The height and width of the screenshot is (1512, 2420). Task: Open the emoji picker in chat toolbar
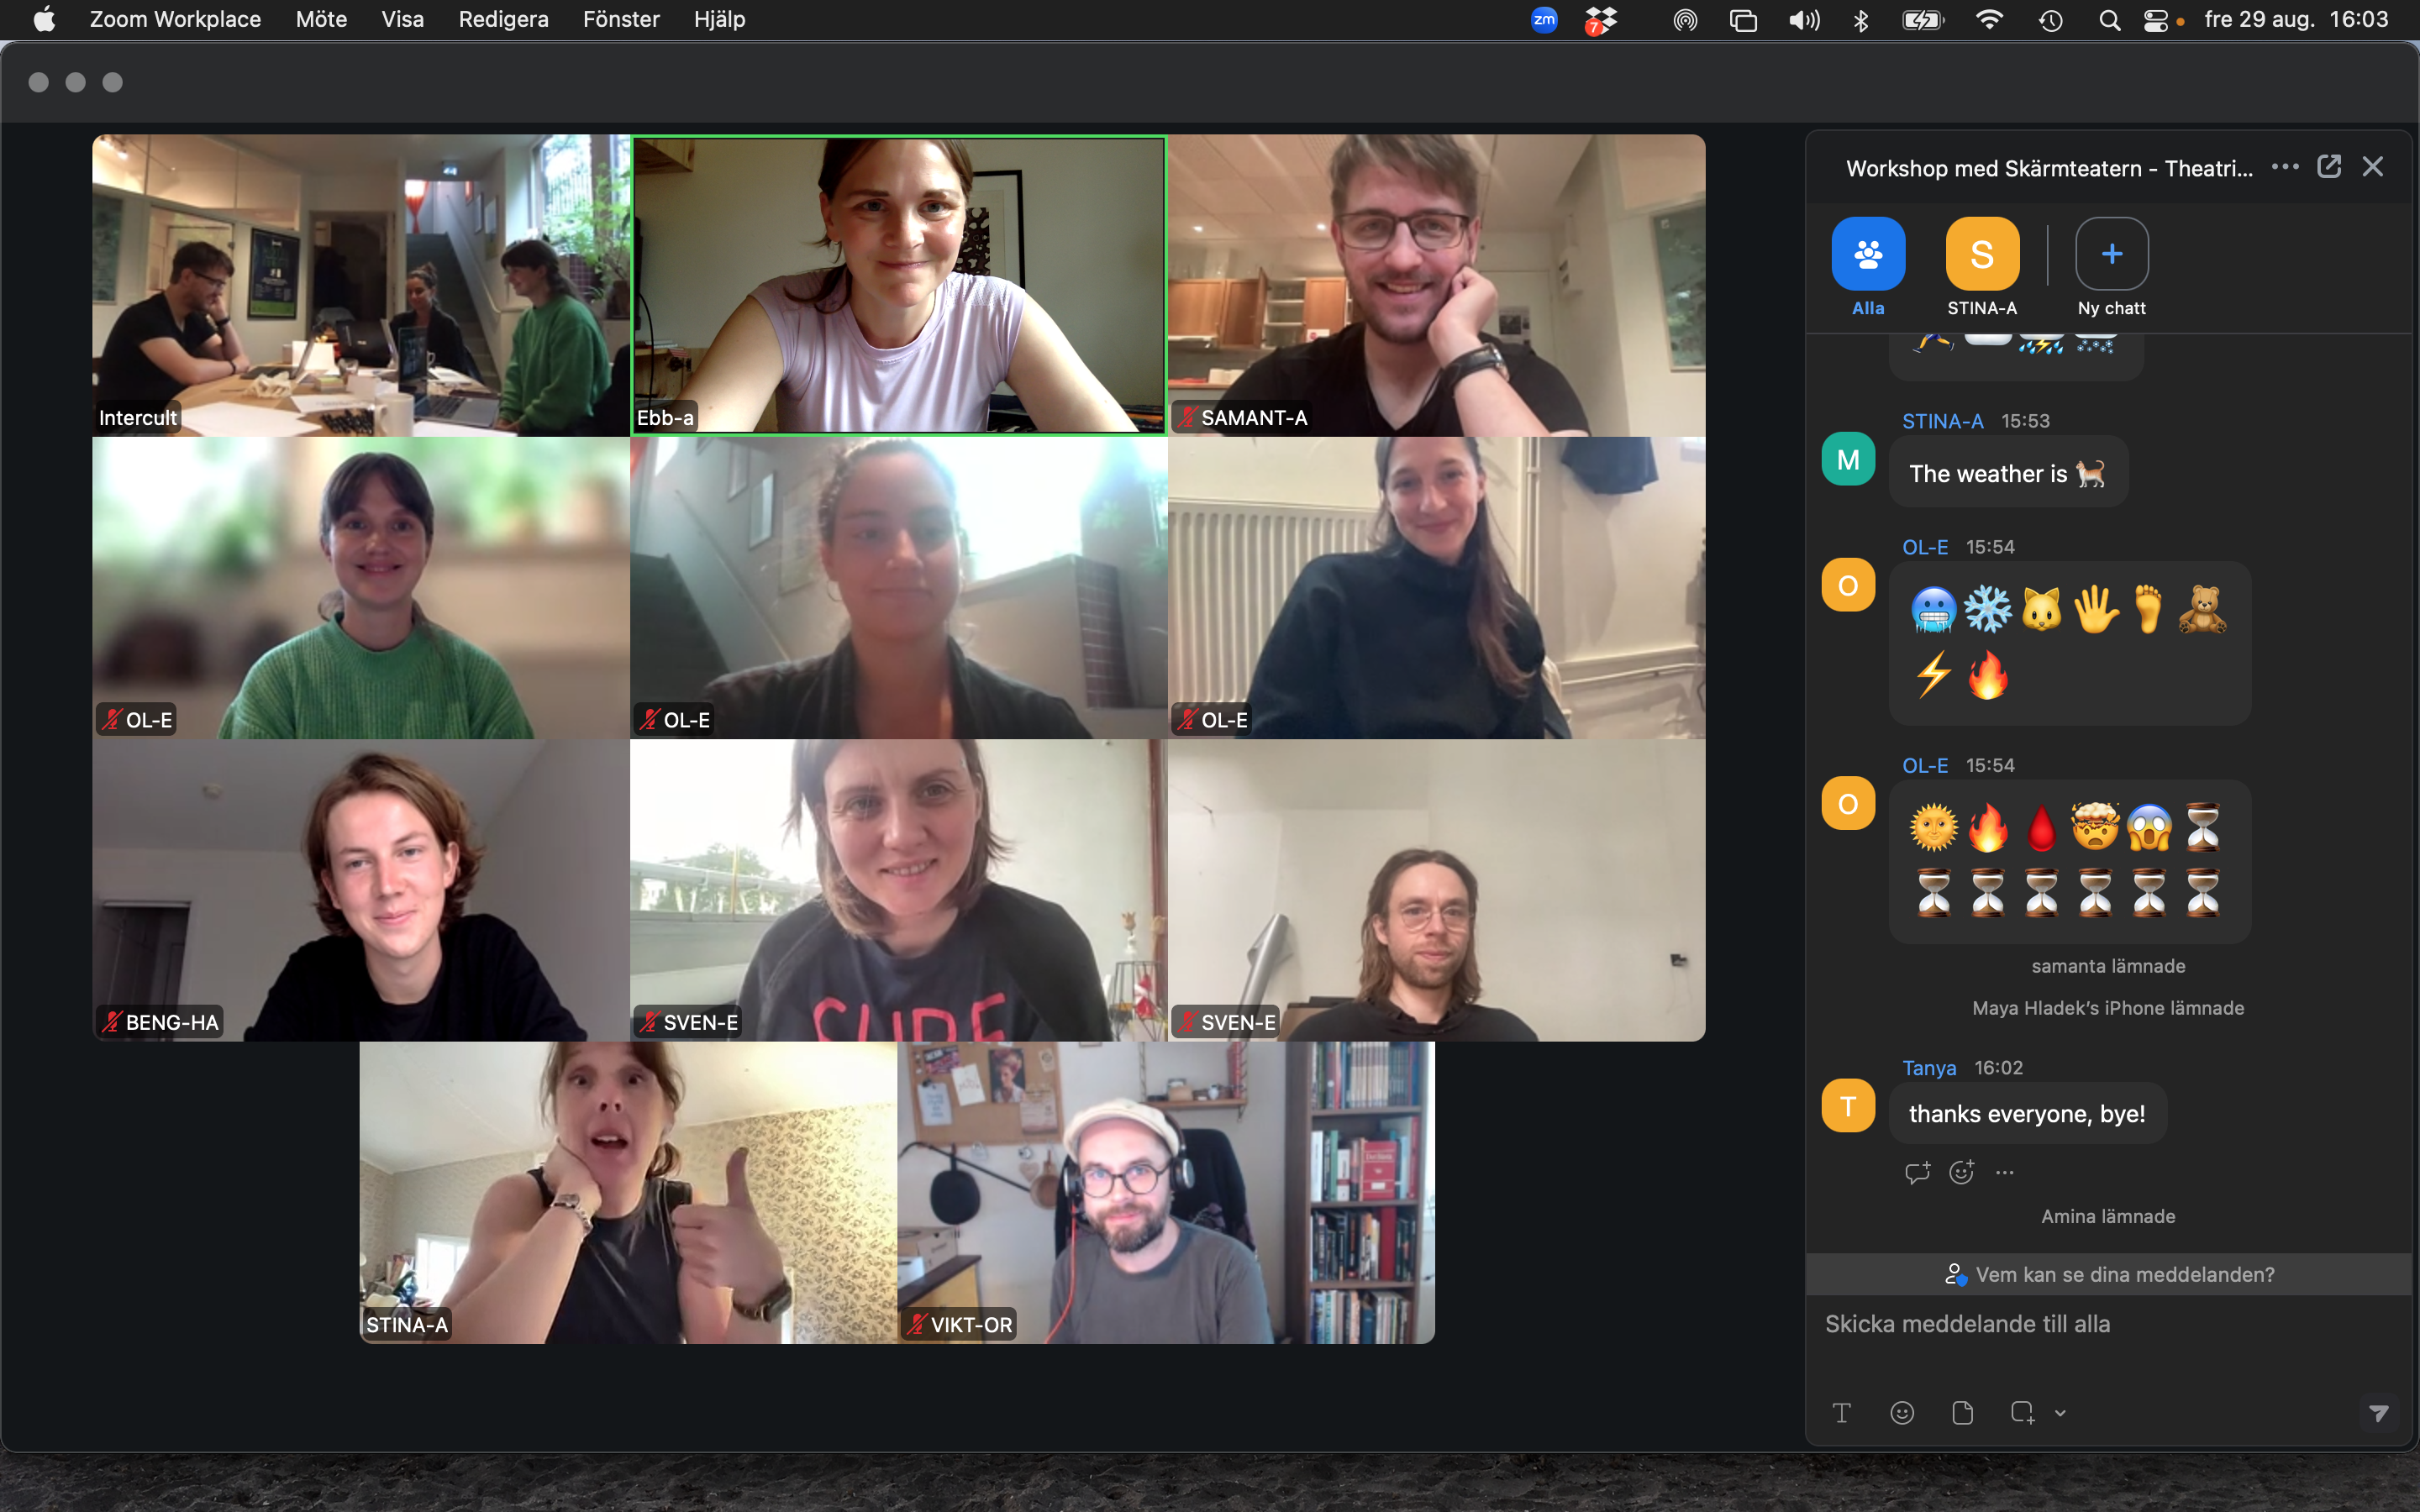coord(1902,1412)
